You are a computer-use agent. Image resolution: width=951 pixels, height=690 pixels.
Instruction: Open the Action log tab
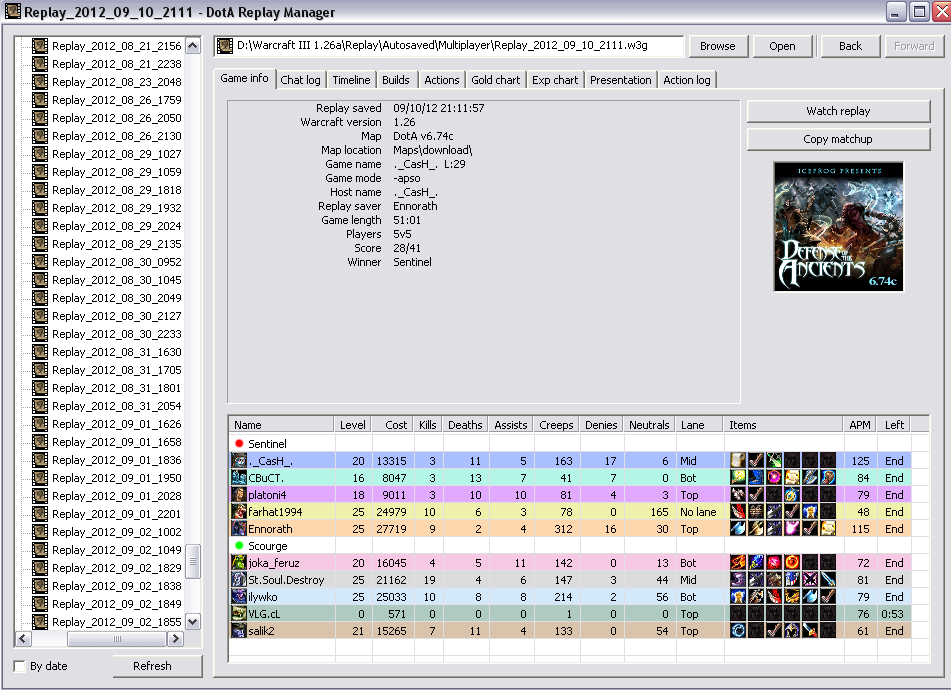click(687, 80)
